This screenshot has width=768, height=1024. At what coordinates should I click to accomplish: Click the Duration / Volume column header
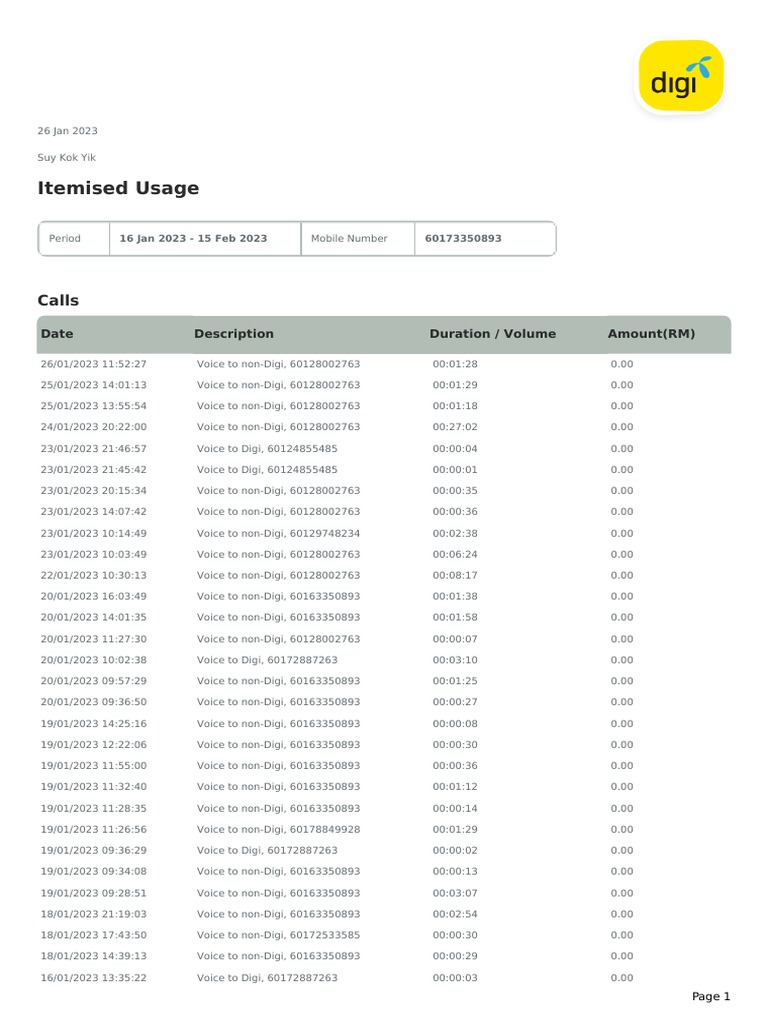[492, 334]
